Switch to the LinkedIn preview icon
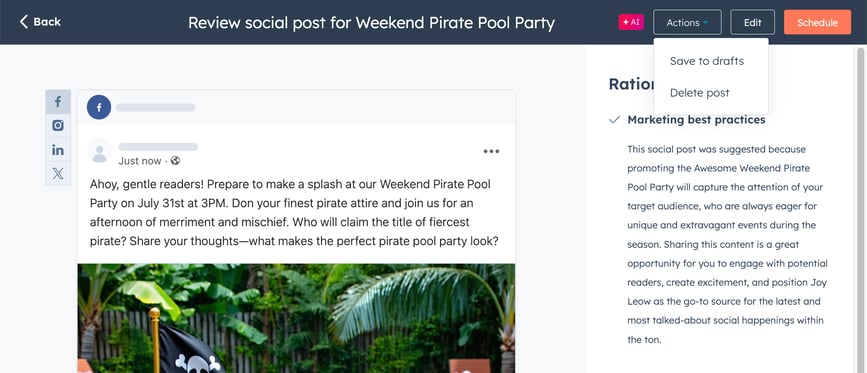Viewport: 867px width, 373px height. (58, 150)
